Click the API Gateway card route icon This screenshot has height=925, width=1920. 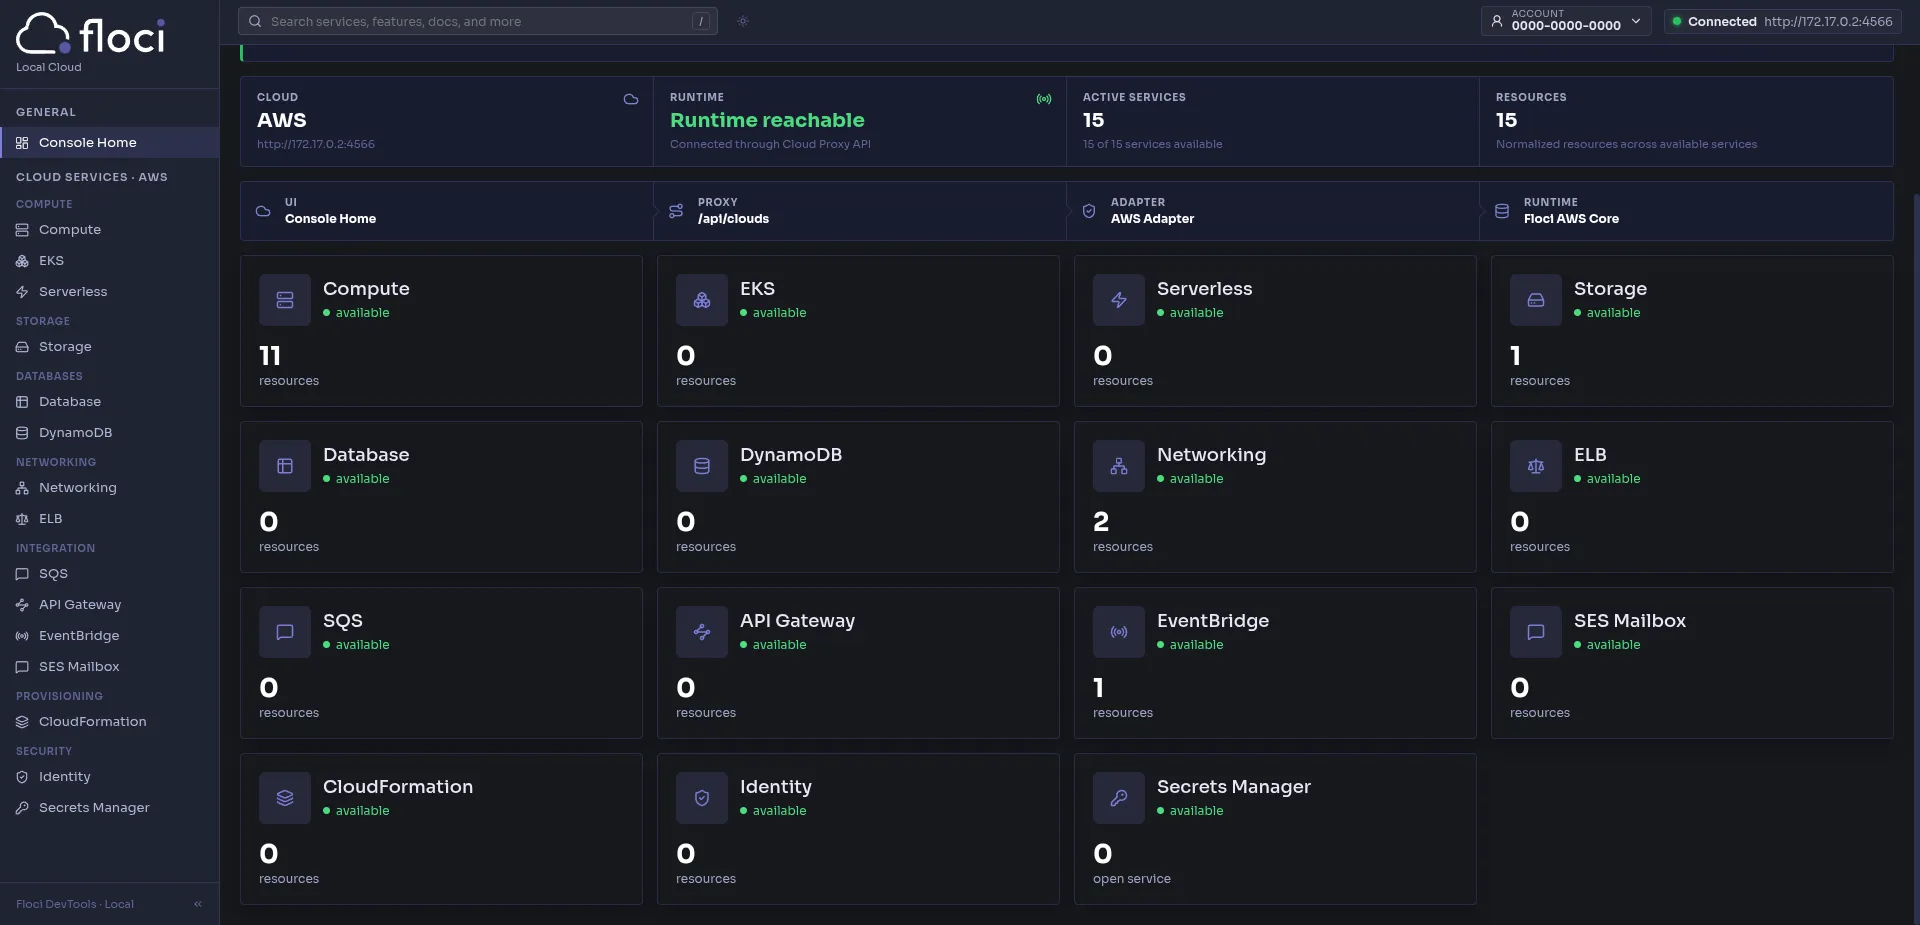702,632
